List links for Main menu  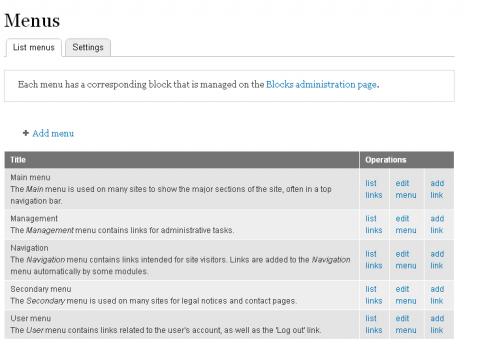coord(374,189)
